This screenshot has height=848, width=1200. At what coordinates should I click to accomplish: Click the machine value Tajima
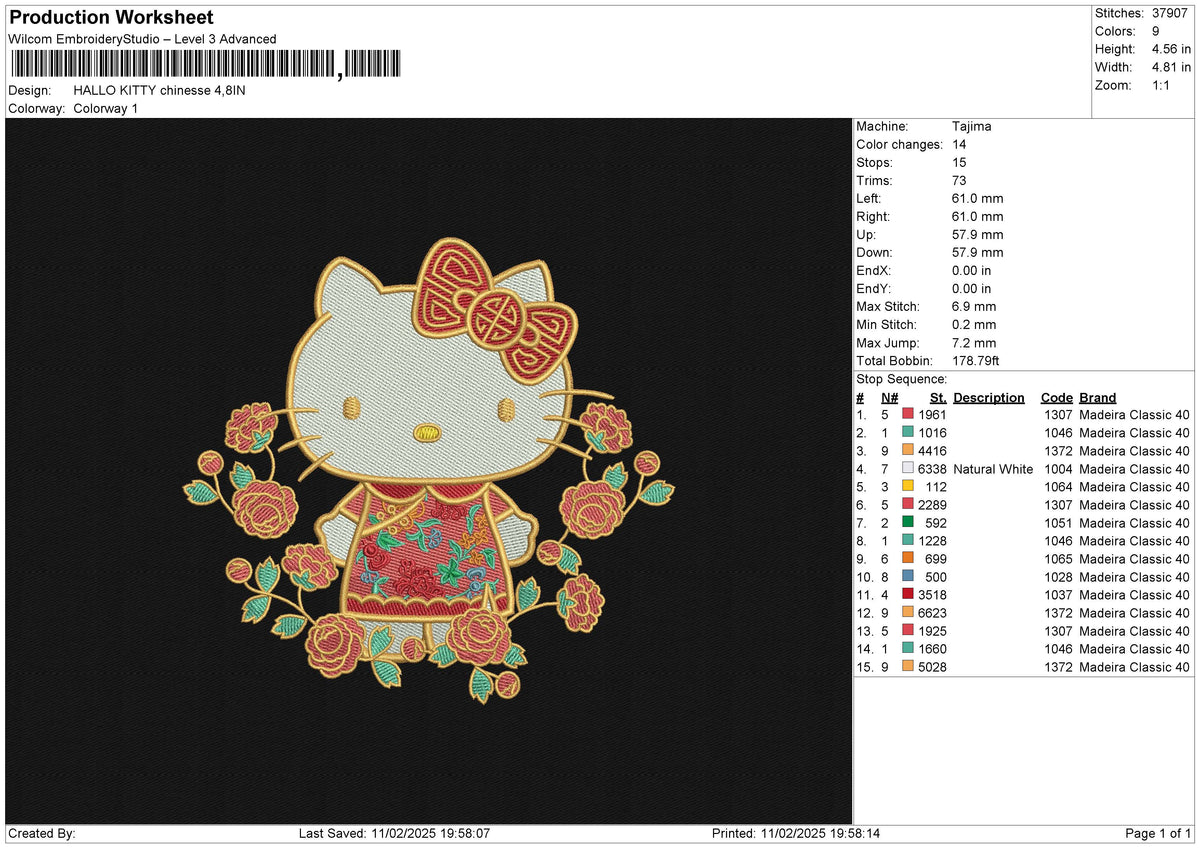972,127
